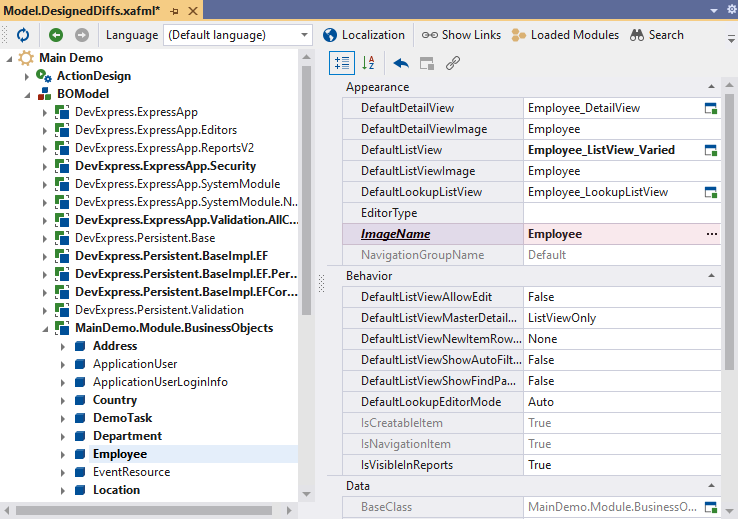Click the ApplicationUserLoginInfo class icon
Image resolution: width=738 pixels, height=519 pixels.
click(x=80, y=382)
